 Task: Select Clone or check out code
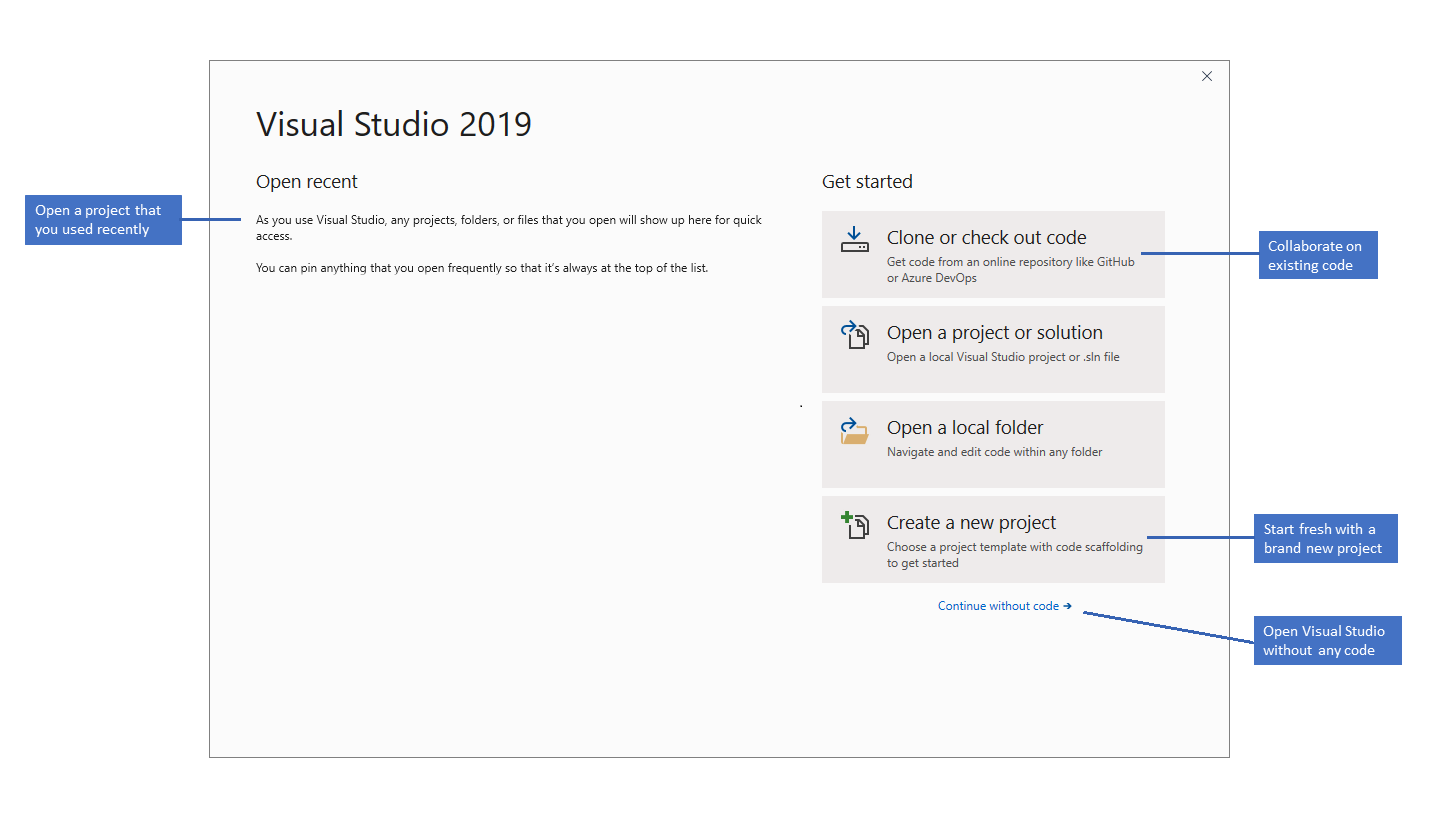tap(986, 238)
